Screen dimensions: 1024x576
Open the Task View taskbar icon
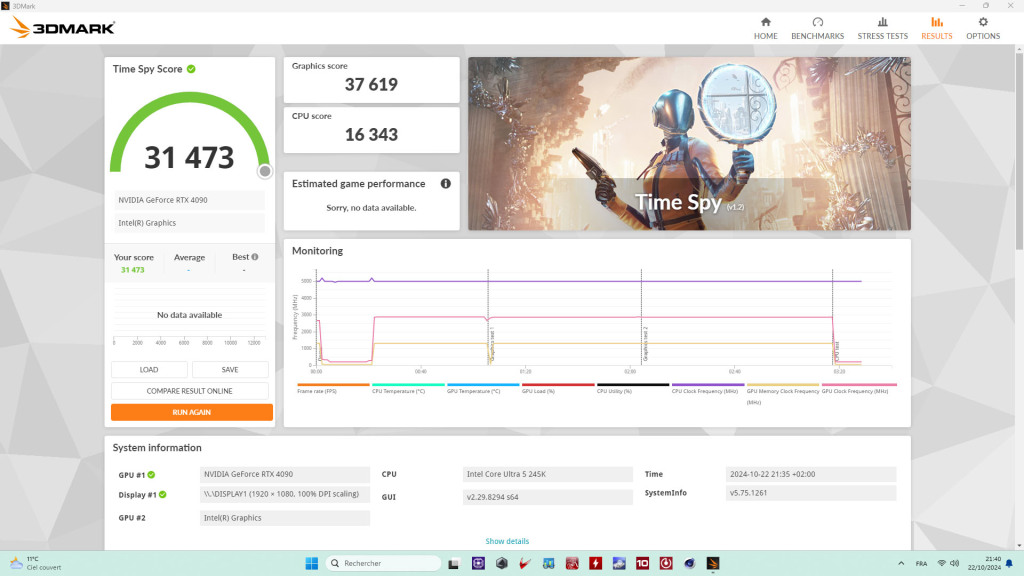pyautogui.click(x=453, y=563)
